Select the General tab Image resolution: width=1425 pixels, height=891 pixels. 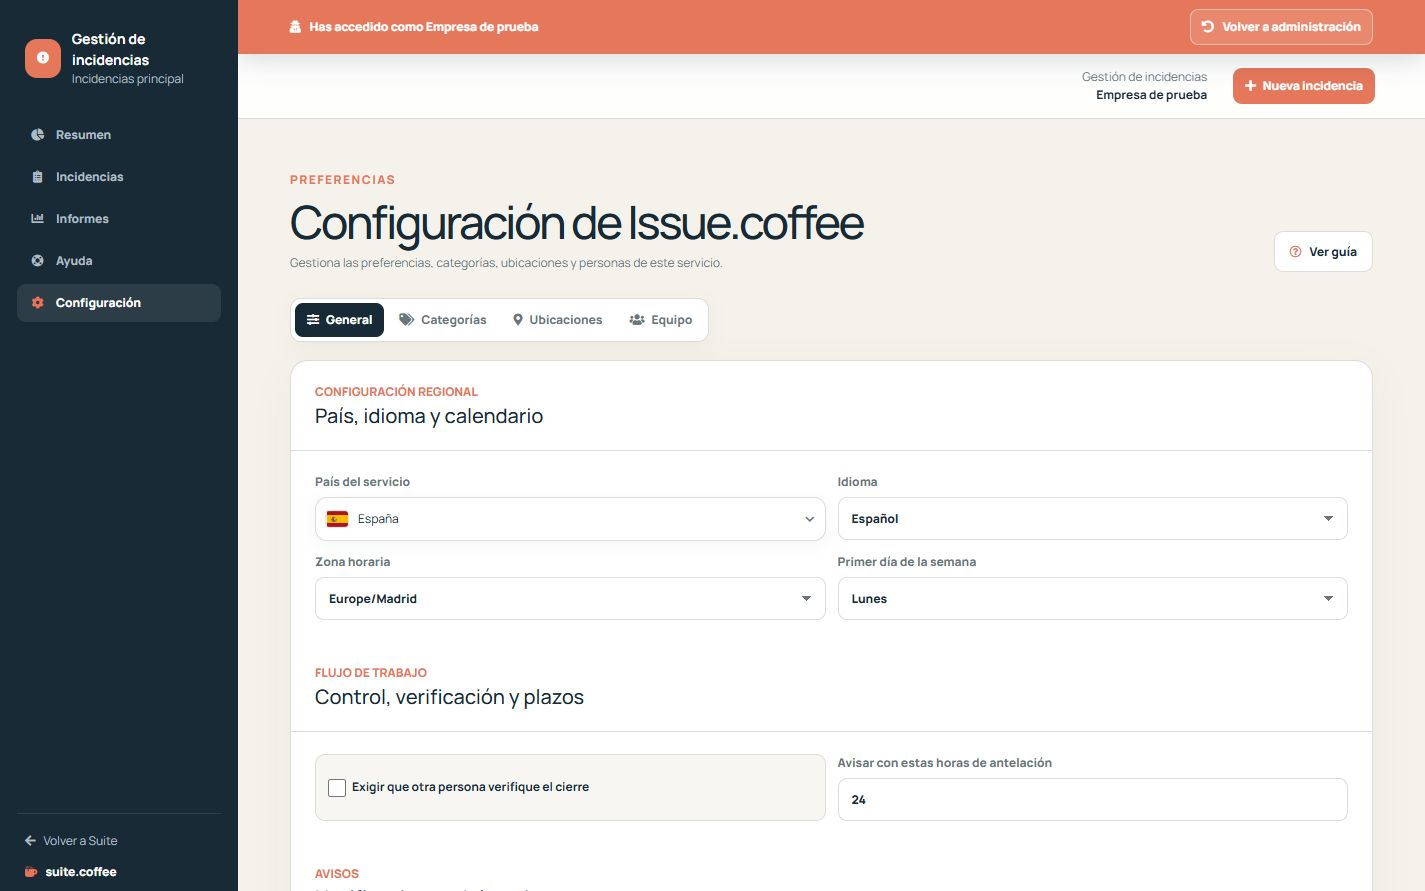pyautogui.click(x=339, y=320)
